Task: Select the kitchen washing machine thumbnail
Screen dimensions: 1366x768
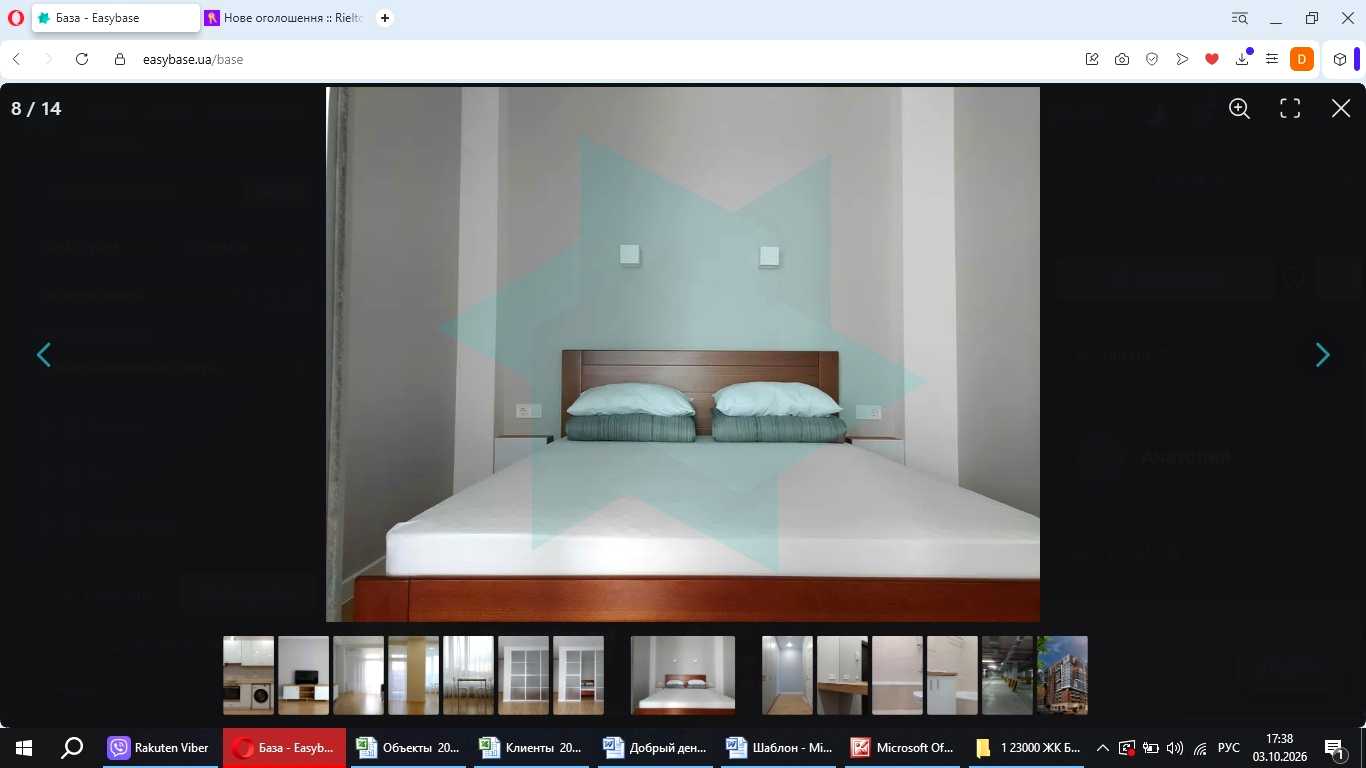Action: click(248, 675)
